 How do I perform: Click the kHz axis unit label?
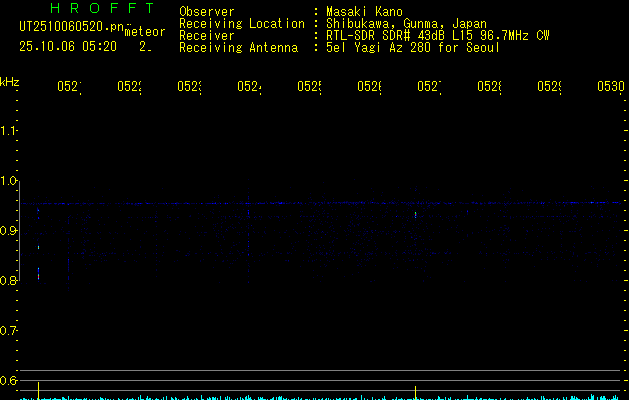coord(10,82)
